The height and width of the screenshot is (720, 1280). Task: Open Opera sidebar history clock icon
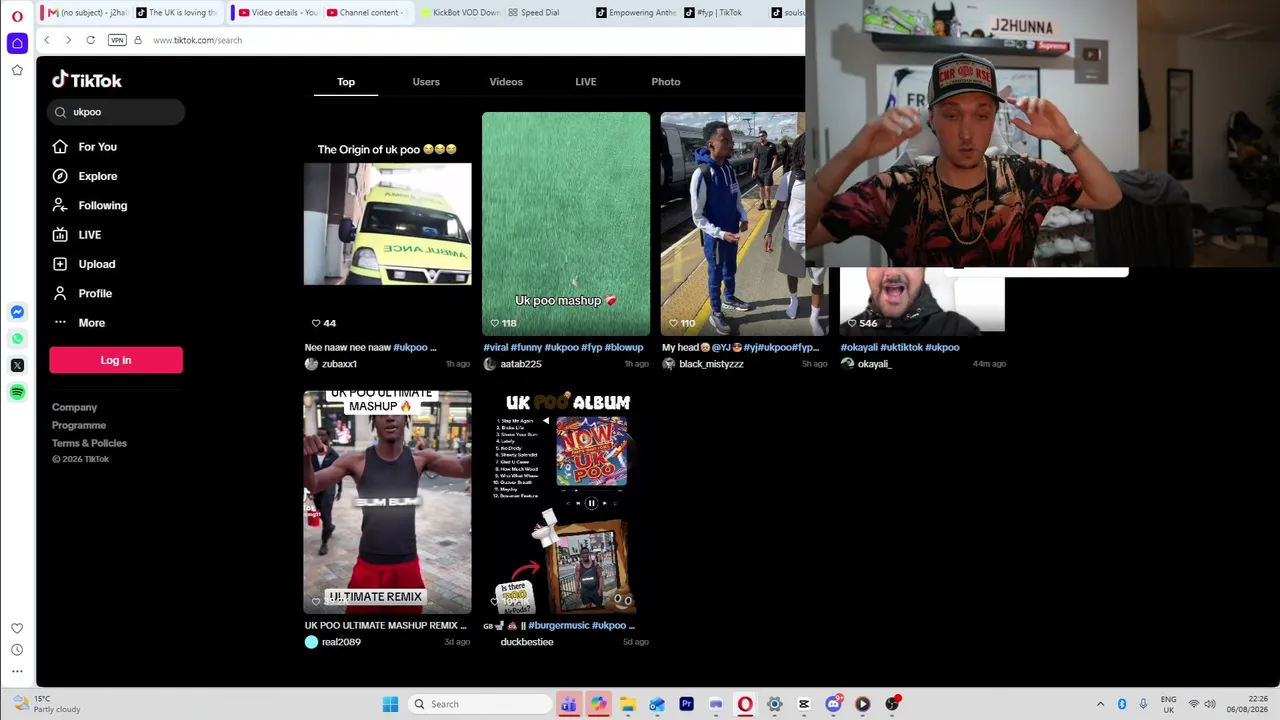pos(17,650)
